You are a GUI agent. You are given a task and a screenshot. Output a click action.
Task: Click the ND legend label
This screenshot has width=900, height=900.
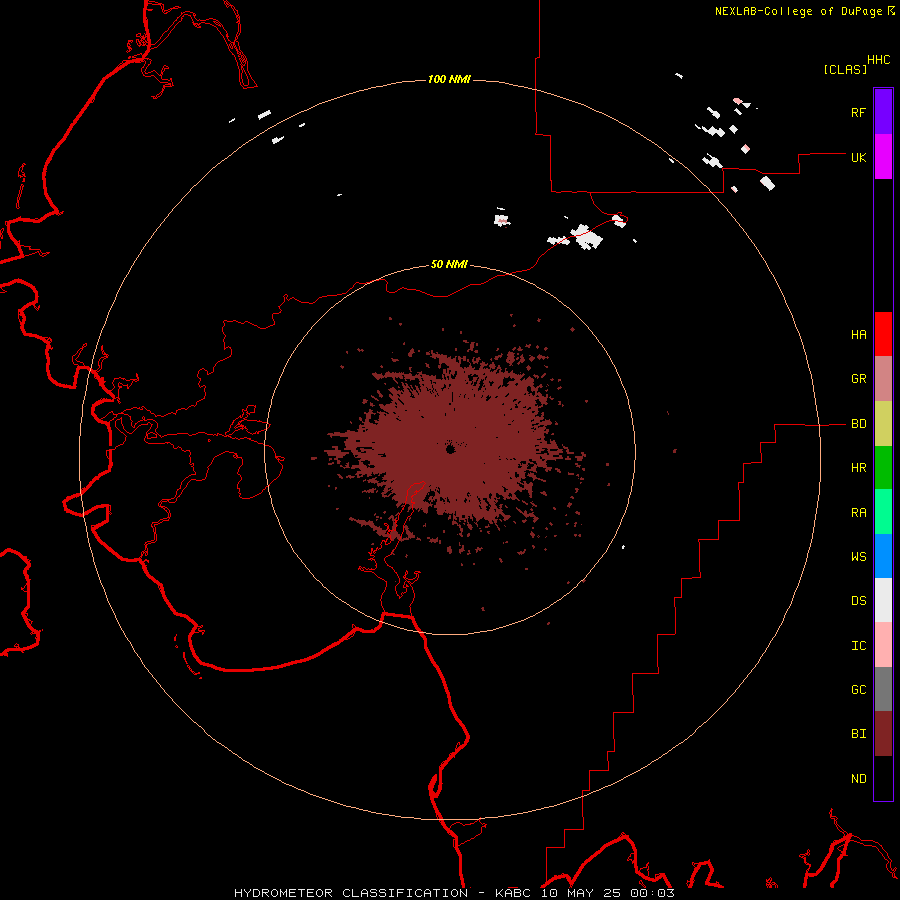[858, 779]
